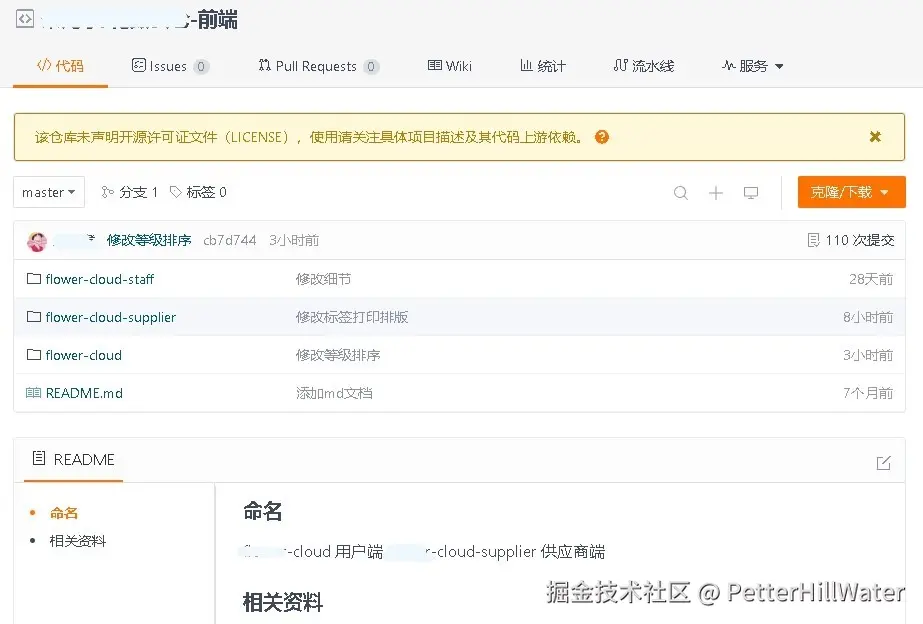This screenshot has width=923, height=624.
Task: Go to the Wiki tab
Action: click(450, 66)
